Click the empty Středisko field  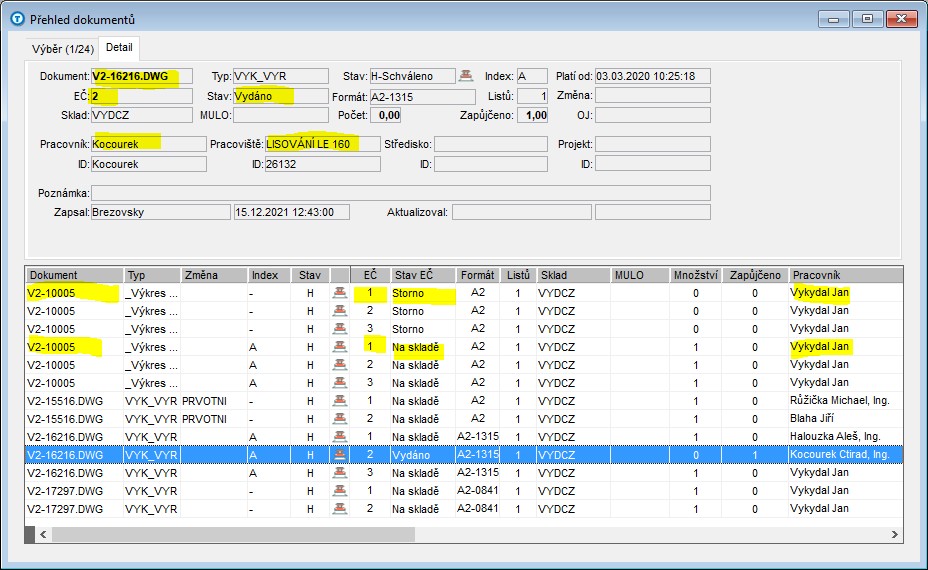pyautogui.click(x=491, y=144)
